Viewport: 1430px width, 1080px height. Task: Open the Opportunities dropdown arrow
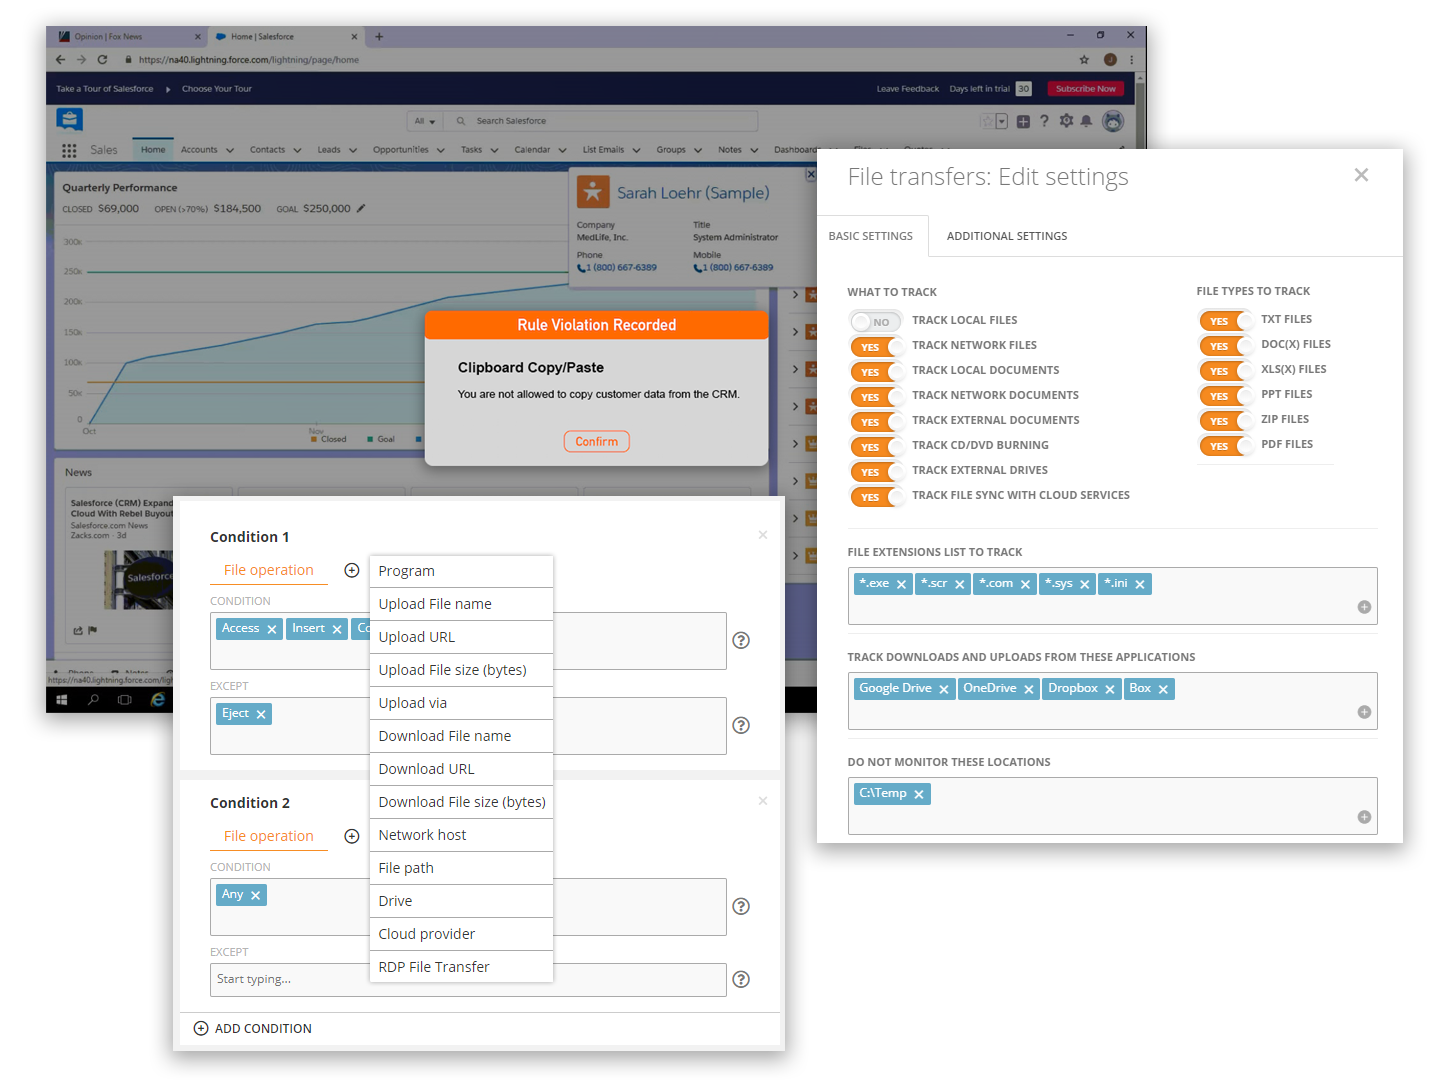click(439, 149)
